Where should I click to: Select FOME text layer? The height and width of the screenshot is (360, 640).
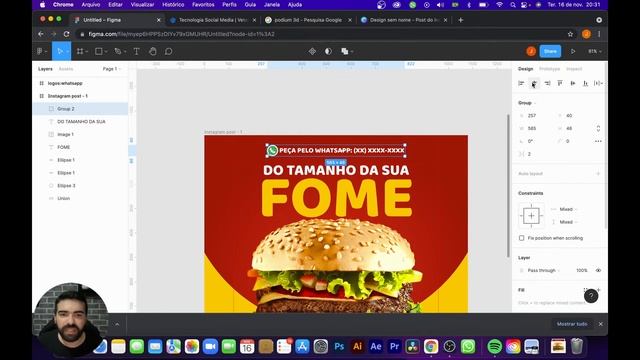[x=80, y=147]
